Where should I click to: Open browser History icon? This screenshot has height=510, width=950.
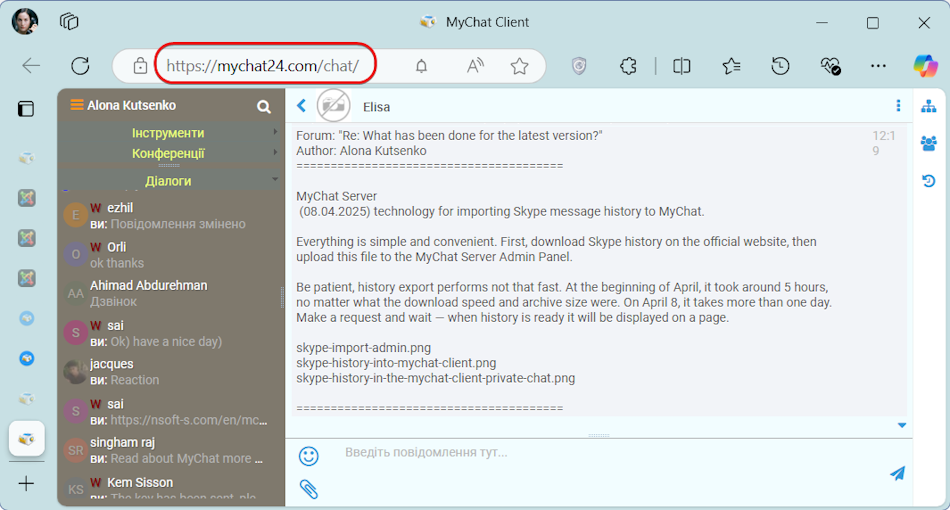point(780,65)
